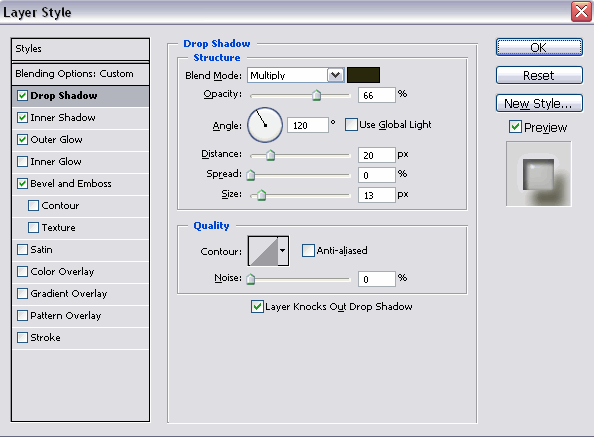Enable the Satin effect checkbox
Screen dimensions: 594x437
[x=22, y=249]
